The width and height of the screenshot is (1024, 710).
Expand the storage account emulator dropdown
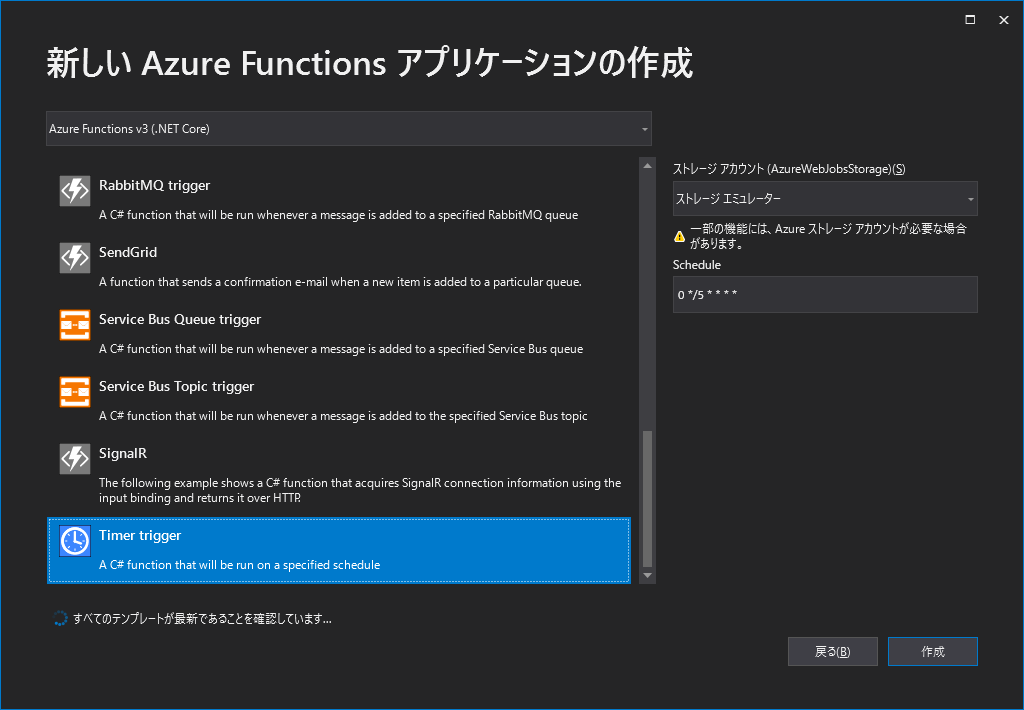coord(825,199)
